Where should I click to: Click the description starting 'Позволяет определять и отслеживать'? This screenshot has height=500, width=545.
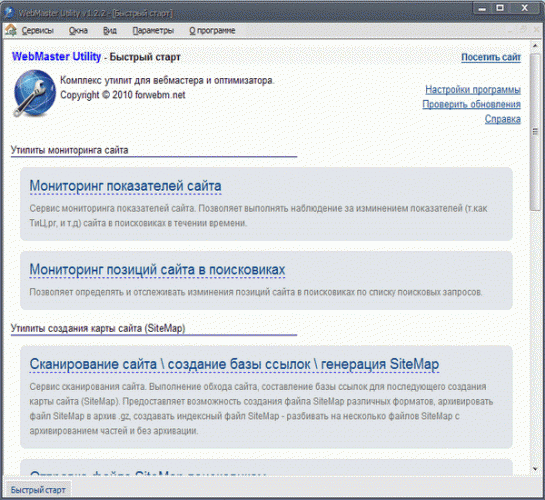point(256,292)
